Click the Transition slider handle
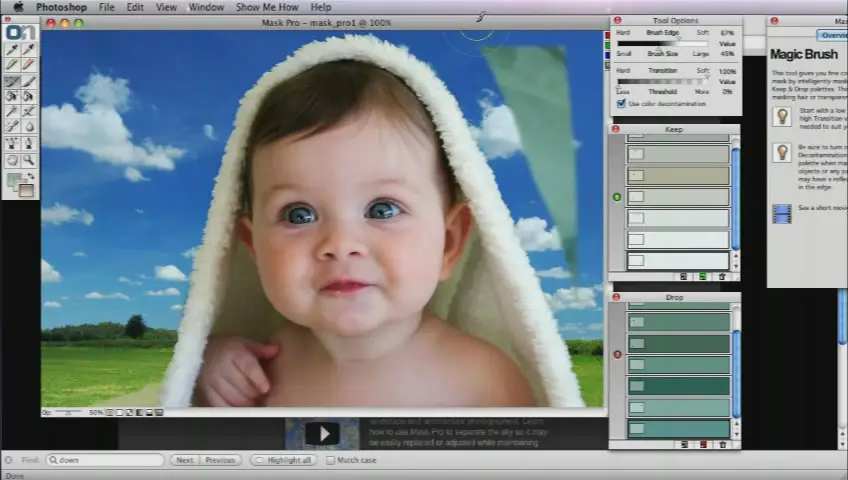848x480 pixels. (707, 76)
